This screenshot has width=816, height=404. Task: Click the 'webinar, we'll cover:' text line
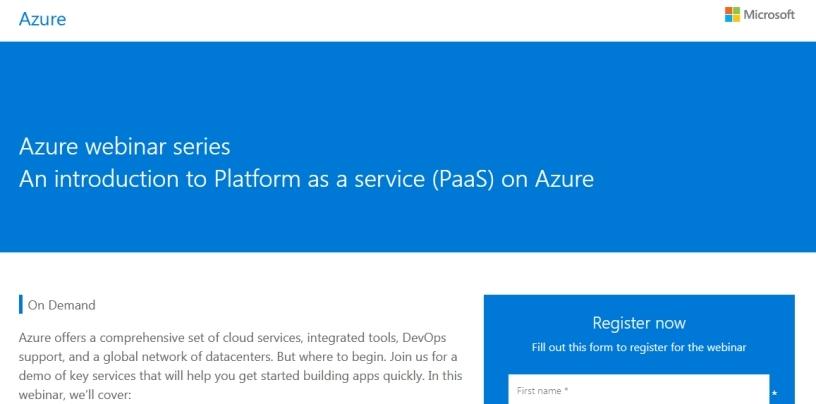click(82, 395)
